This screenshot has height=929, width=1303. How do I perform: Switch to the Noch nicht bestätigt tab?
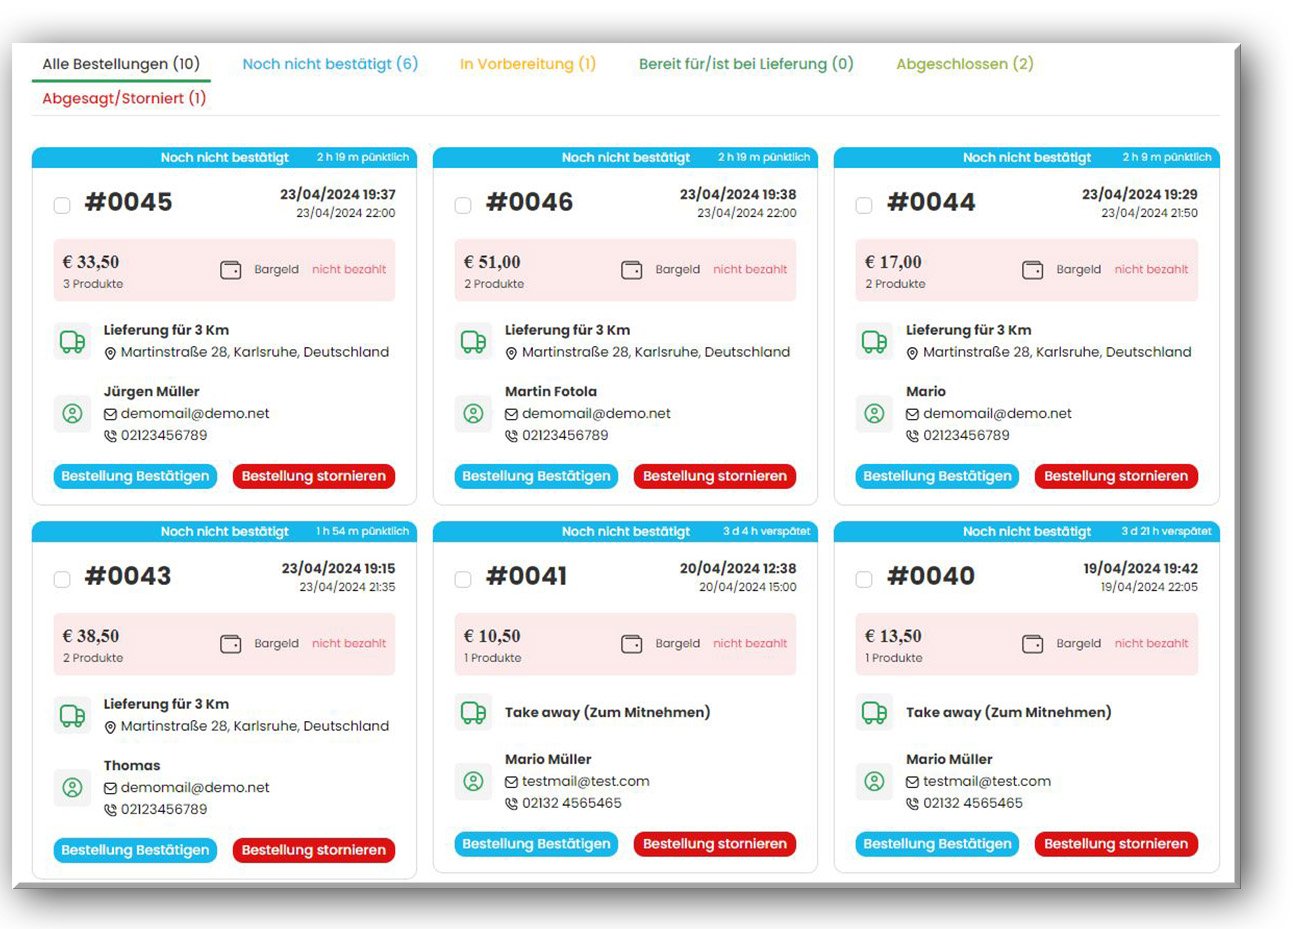coord(330,64)
